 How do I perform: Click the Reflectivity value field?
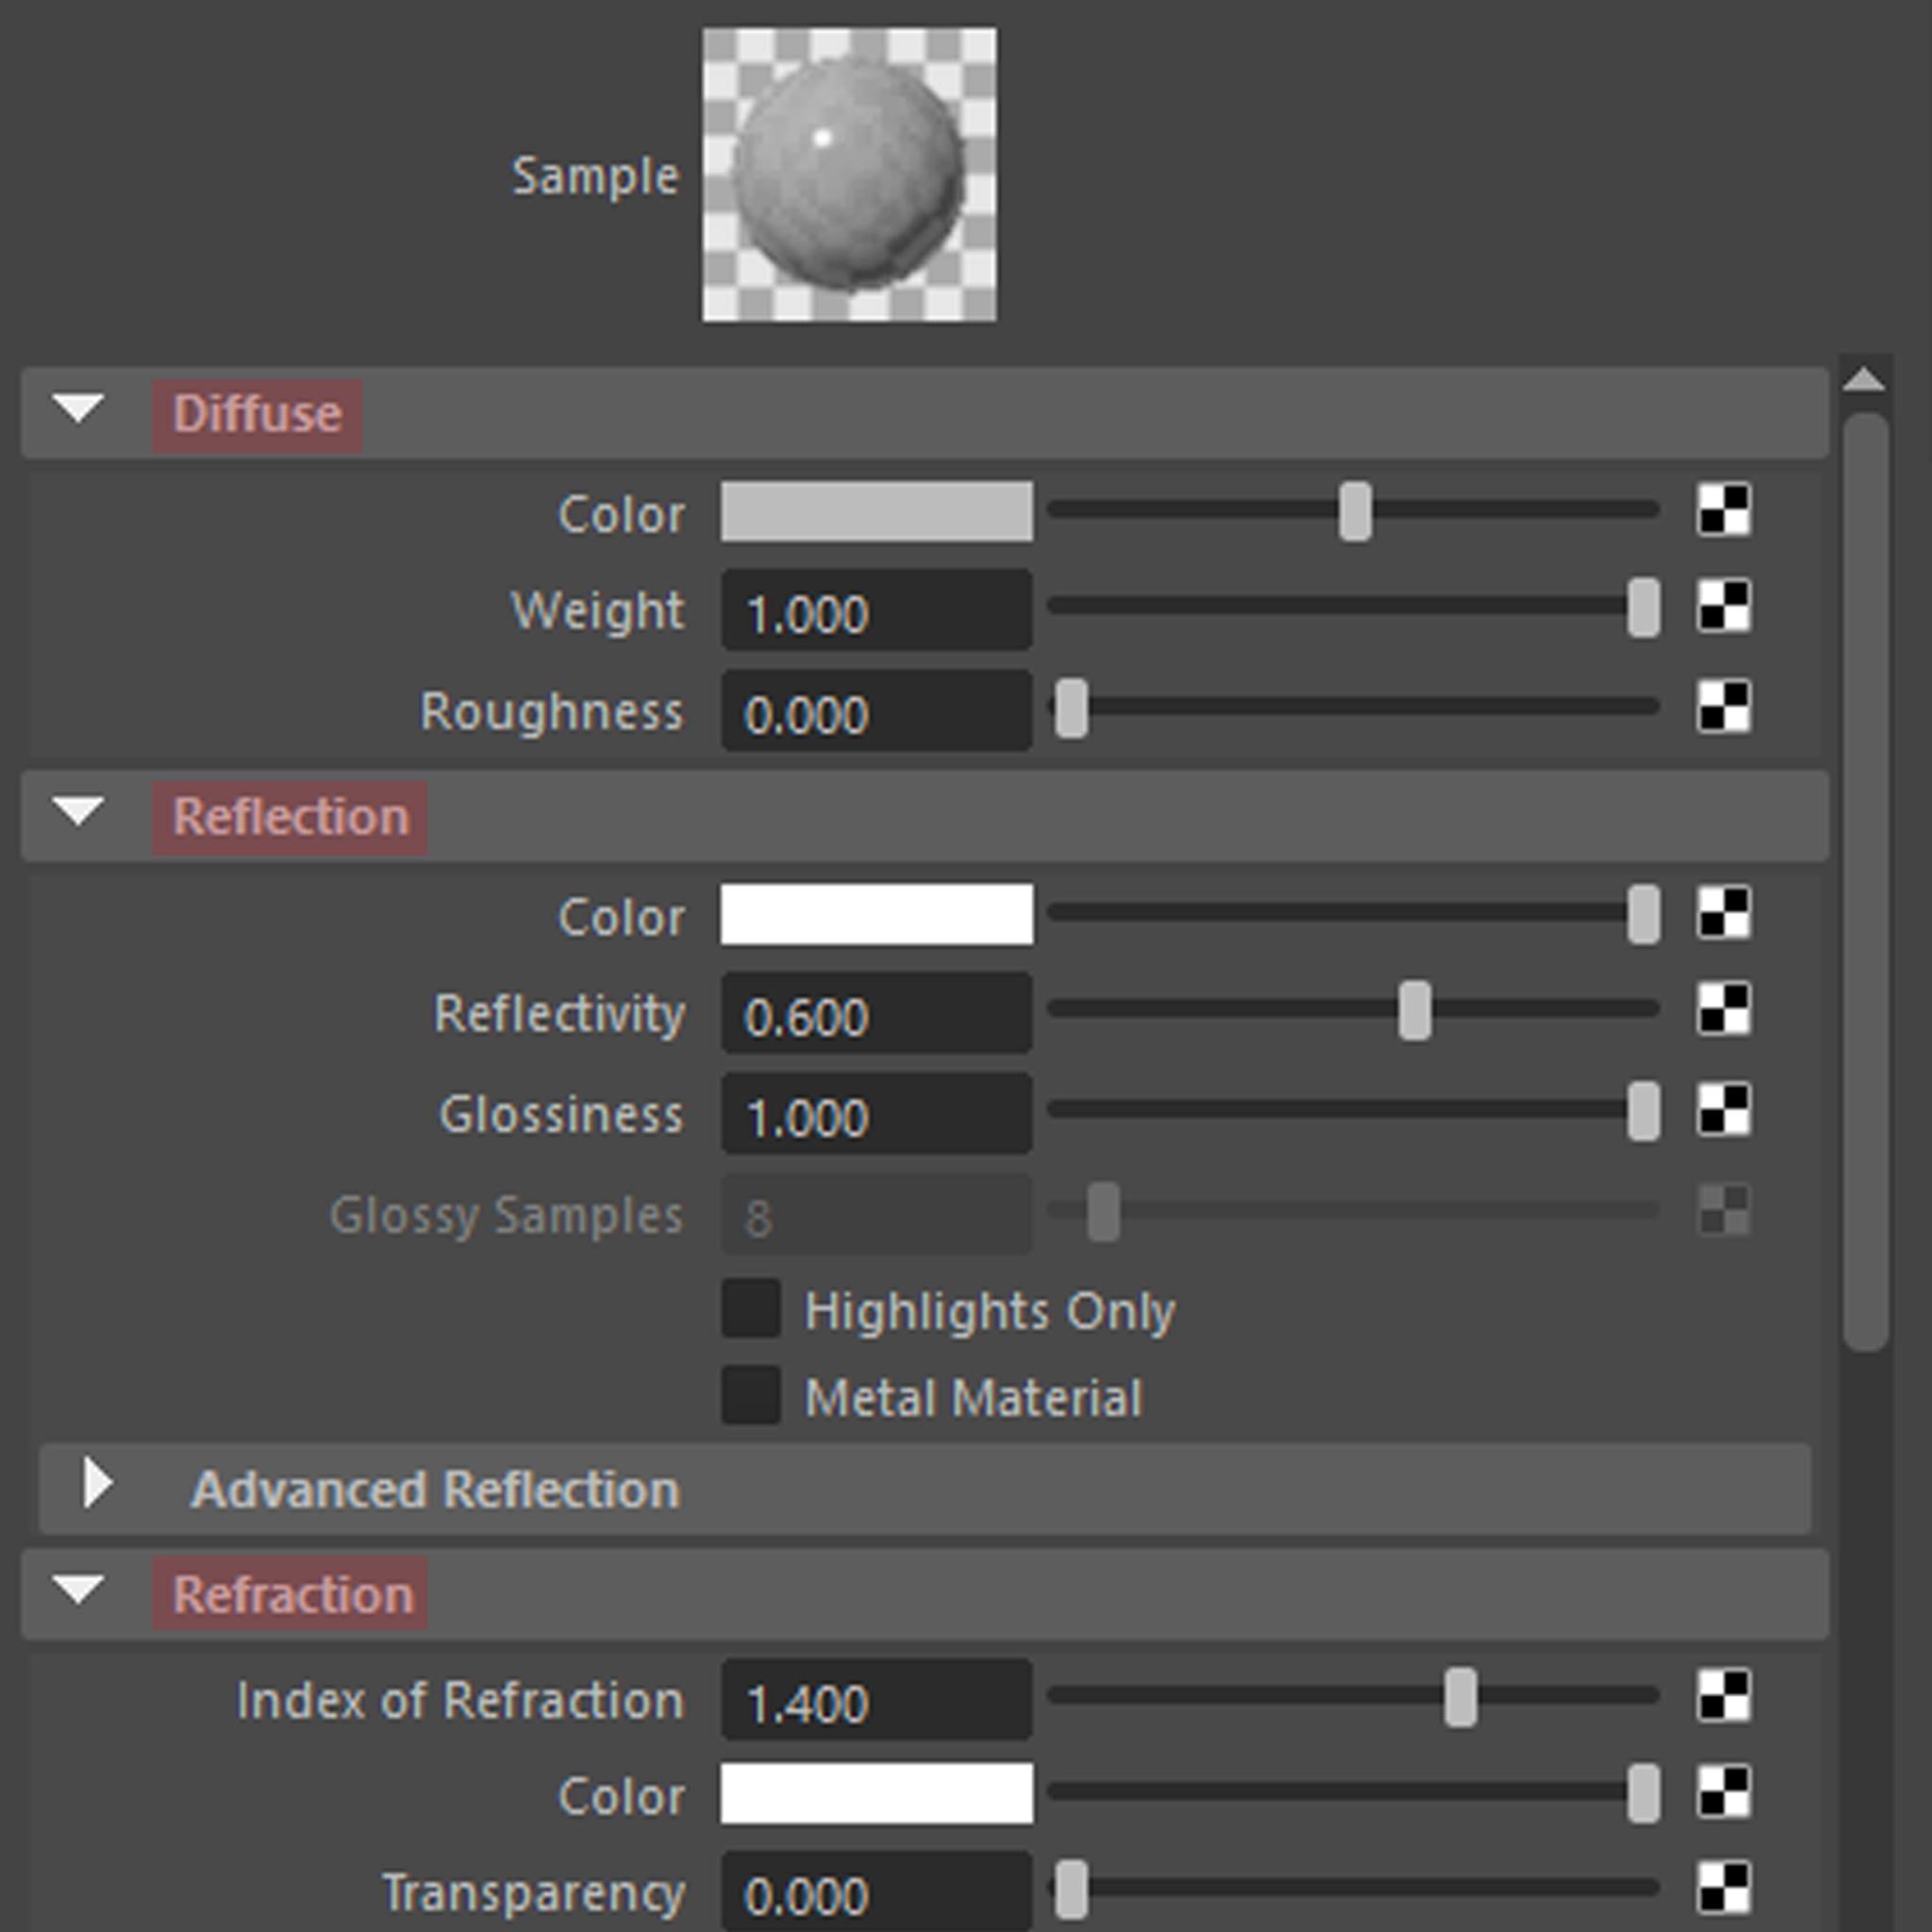coord(876,1014)
